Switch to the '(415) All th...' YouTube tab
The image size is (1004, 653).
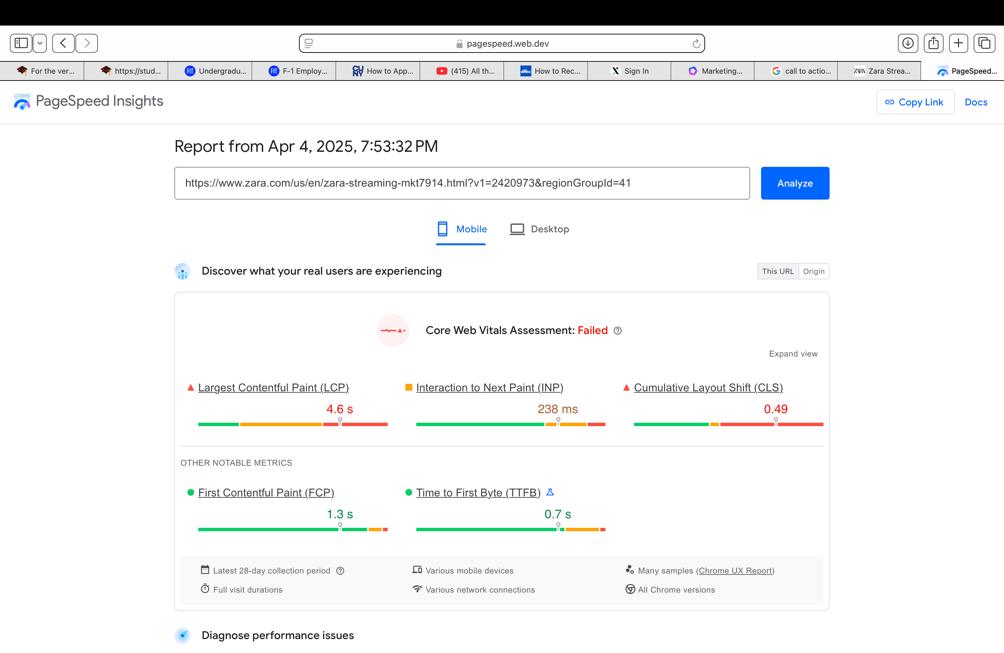[x=462, y=71]
